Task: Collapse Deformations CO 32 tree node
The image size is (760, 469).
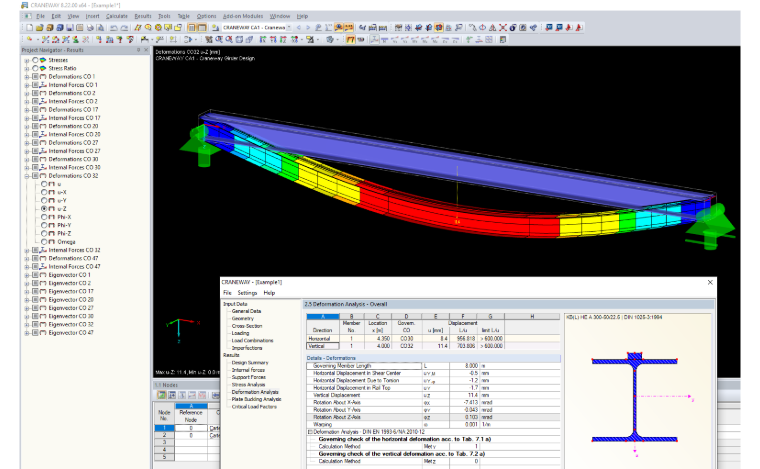Action: (x=27, y=176)
